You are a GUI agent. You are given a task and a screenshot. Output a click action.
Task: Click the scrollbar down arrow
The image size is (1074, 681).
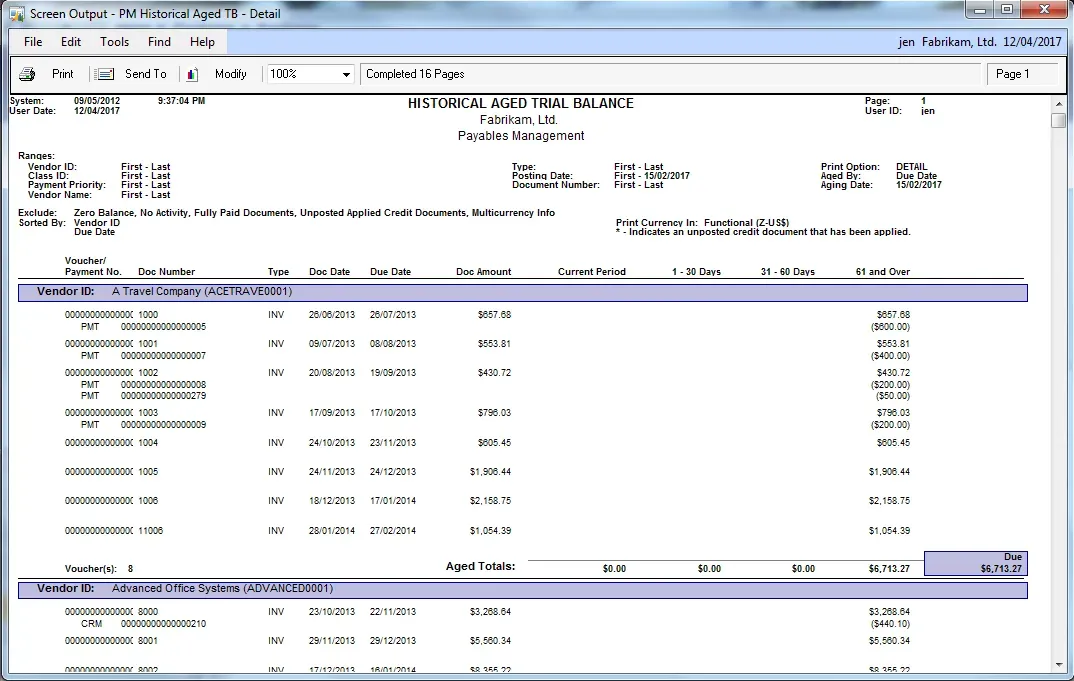(1058, 665)
